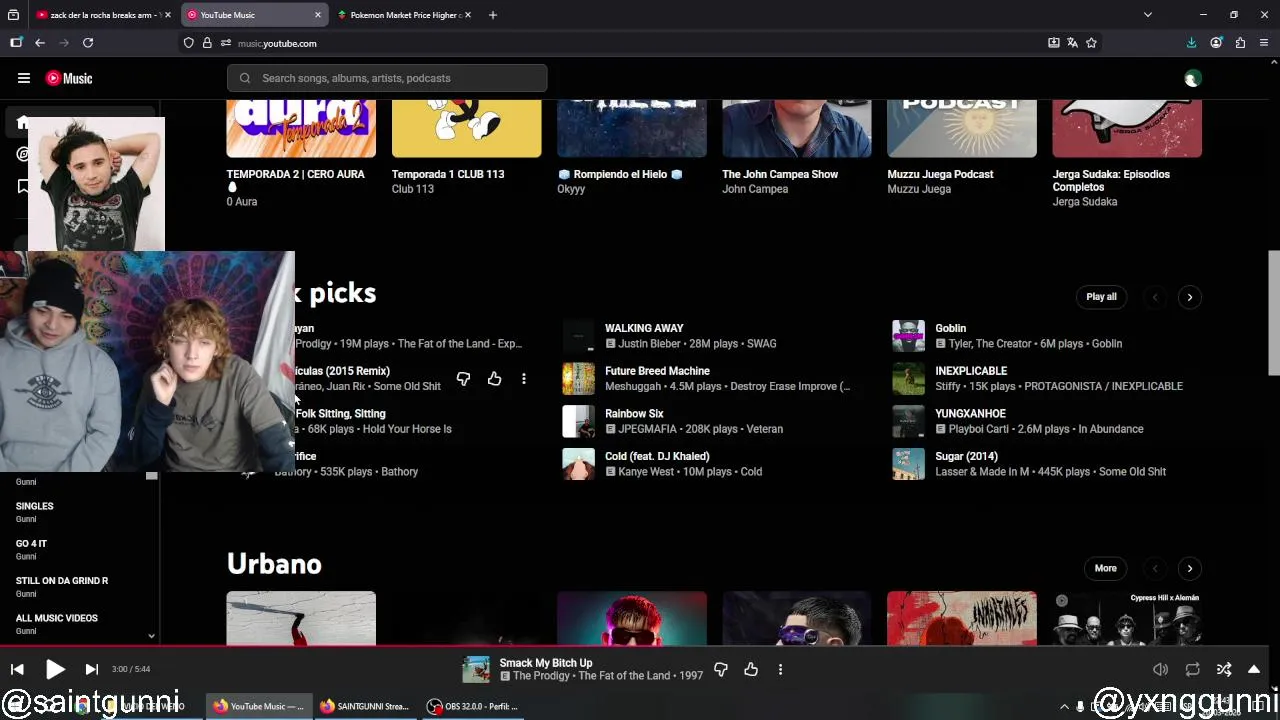The image size is (1280, 720).
Task: Click the browser address bar URL
Action: (277, 43)
